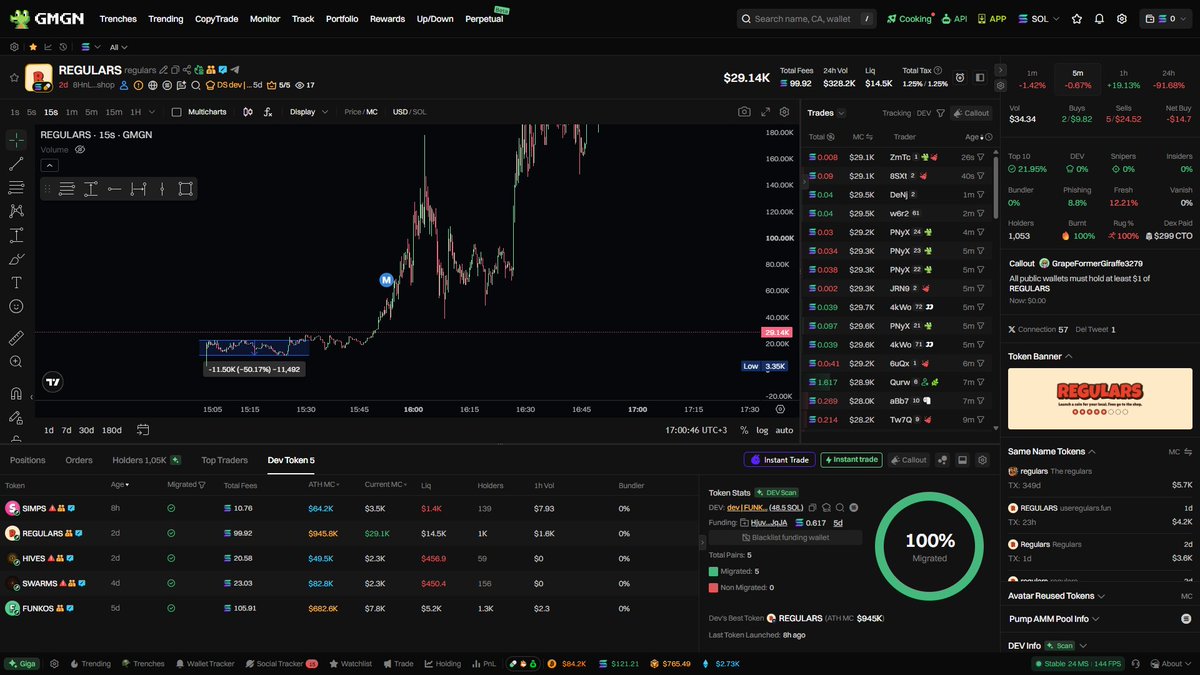Screen dimensions: 1200x675
Task: Select the crosshair cursor tool
Action: coord(16,139)
